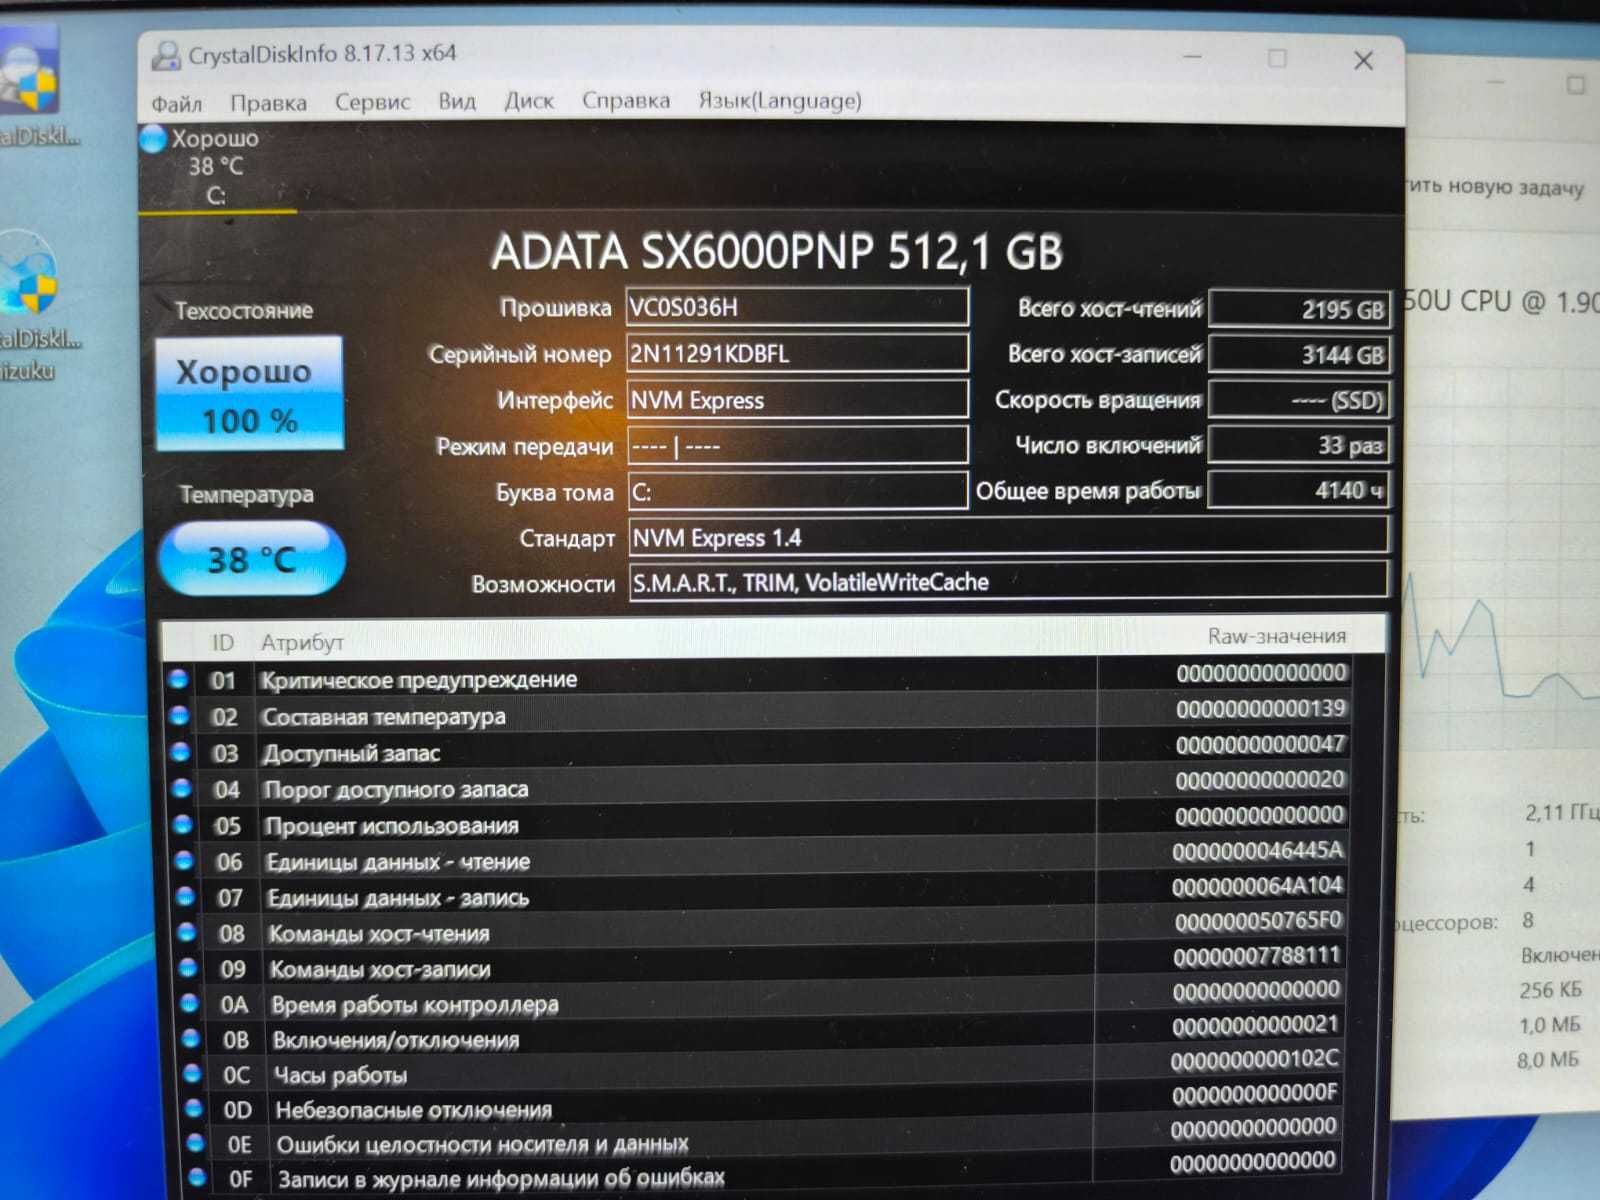Click the Всего хост-чтений value 2195 GB
The width and height of the screenshot is (1600, 1200).
(x=1299, y=309)
